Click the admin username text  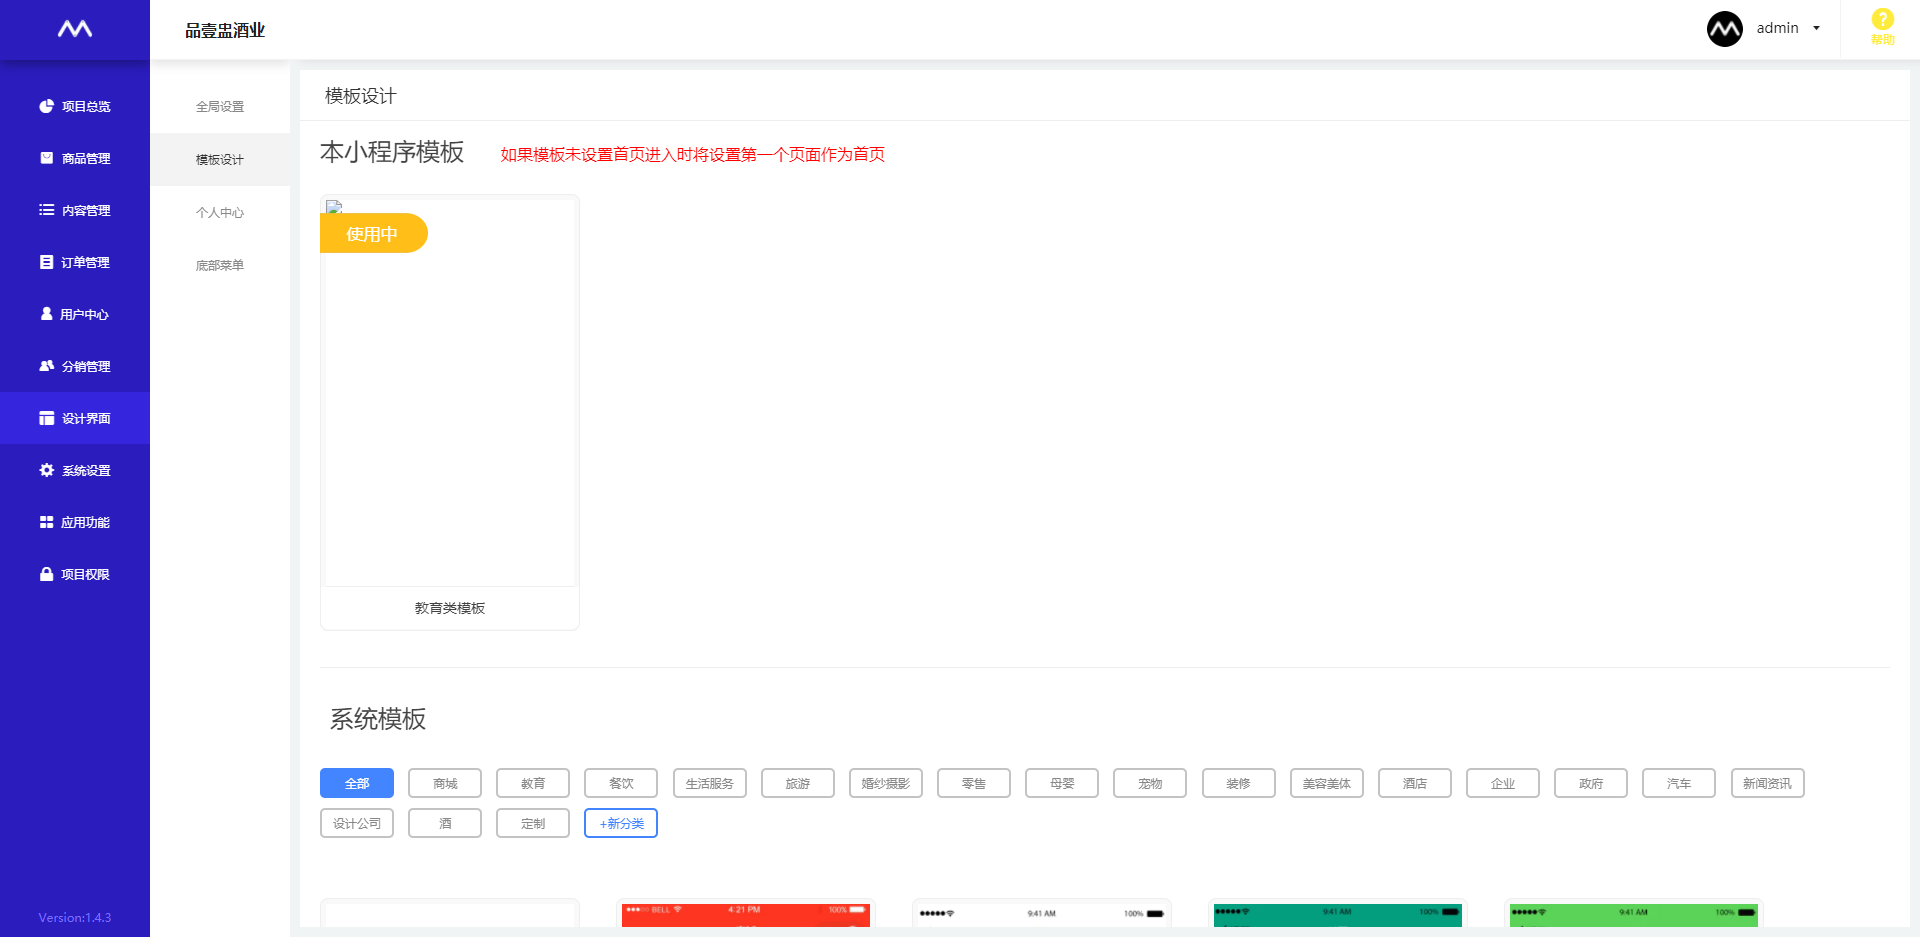click(1777, 28)
